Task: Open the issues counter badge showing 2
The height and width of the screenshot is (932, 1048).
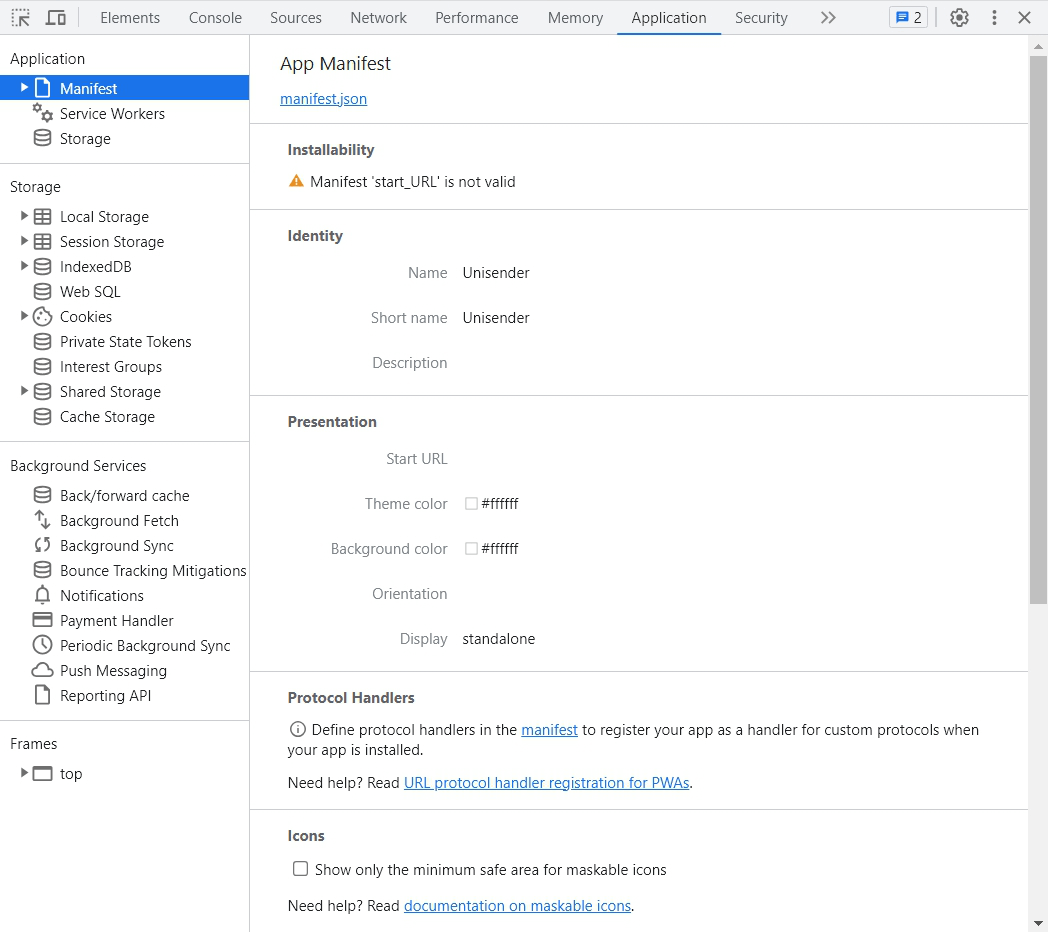Action: (908, 17)
